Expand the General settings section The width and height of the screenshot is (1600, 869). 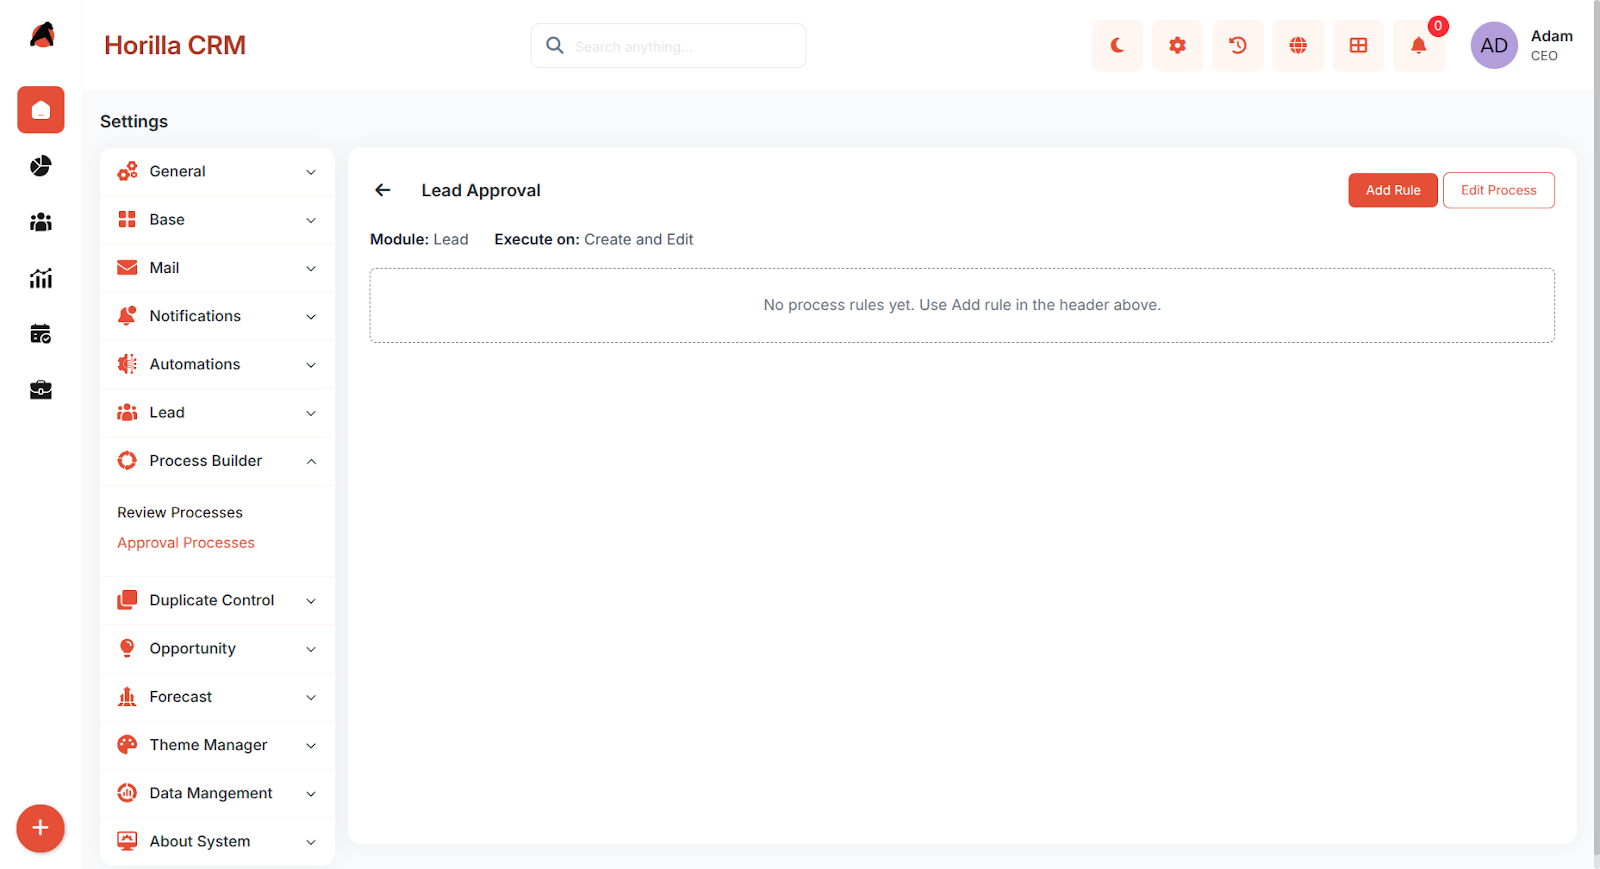tap(217, 172)
